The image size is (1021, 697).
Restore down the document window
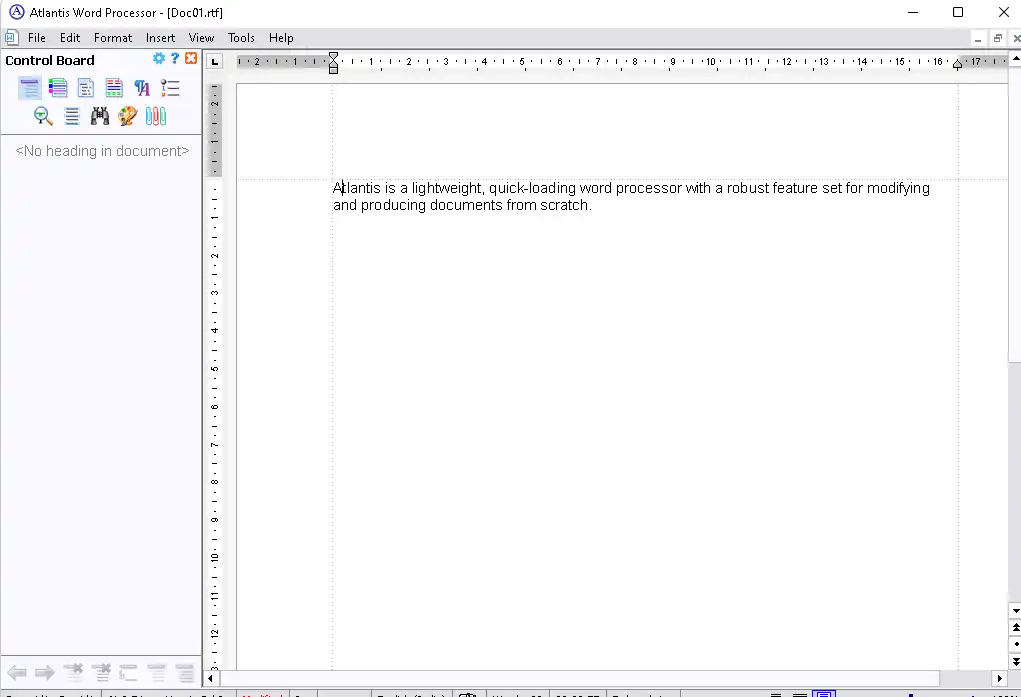pyautogui.click(x=997, y=38)
